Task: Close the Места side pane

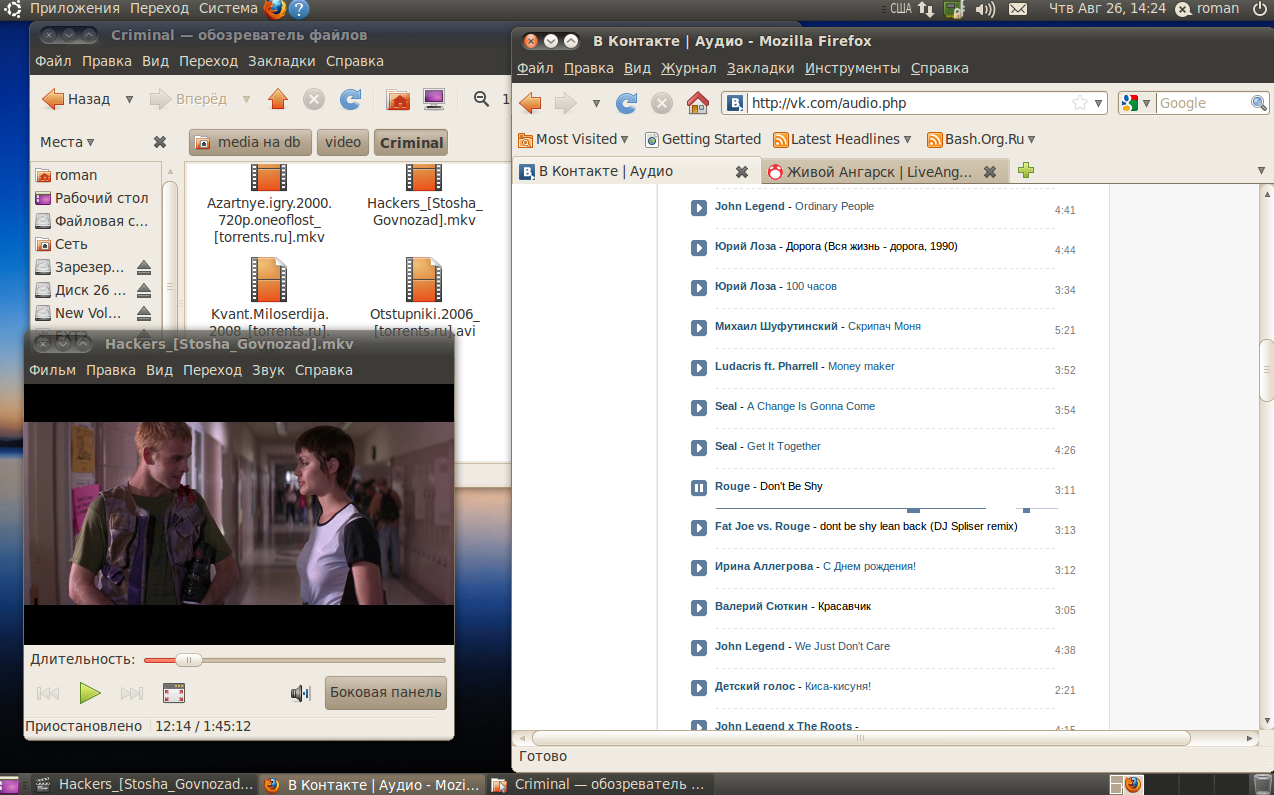Action: tap(160, 142)
